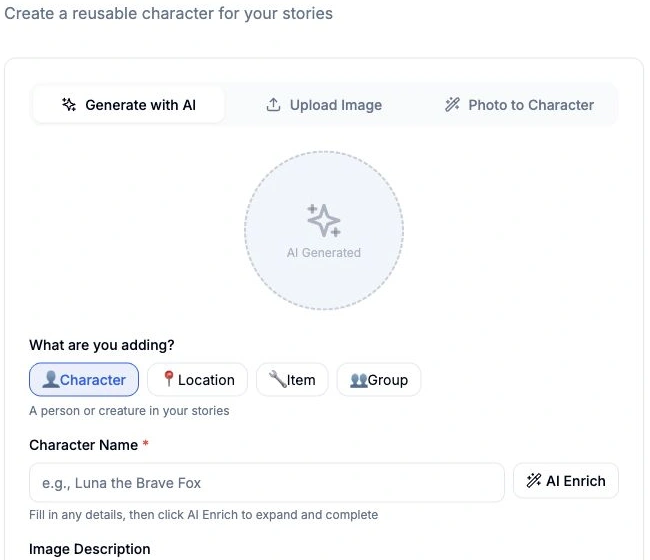Click the red pin icon in Location
The width and height of the screenshot is (650, 560).
[x=168, y=378]
